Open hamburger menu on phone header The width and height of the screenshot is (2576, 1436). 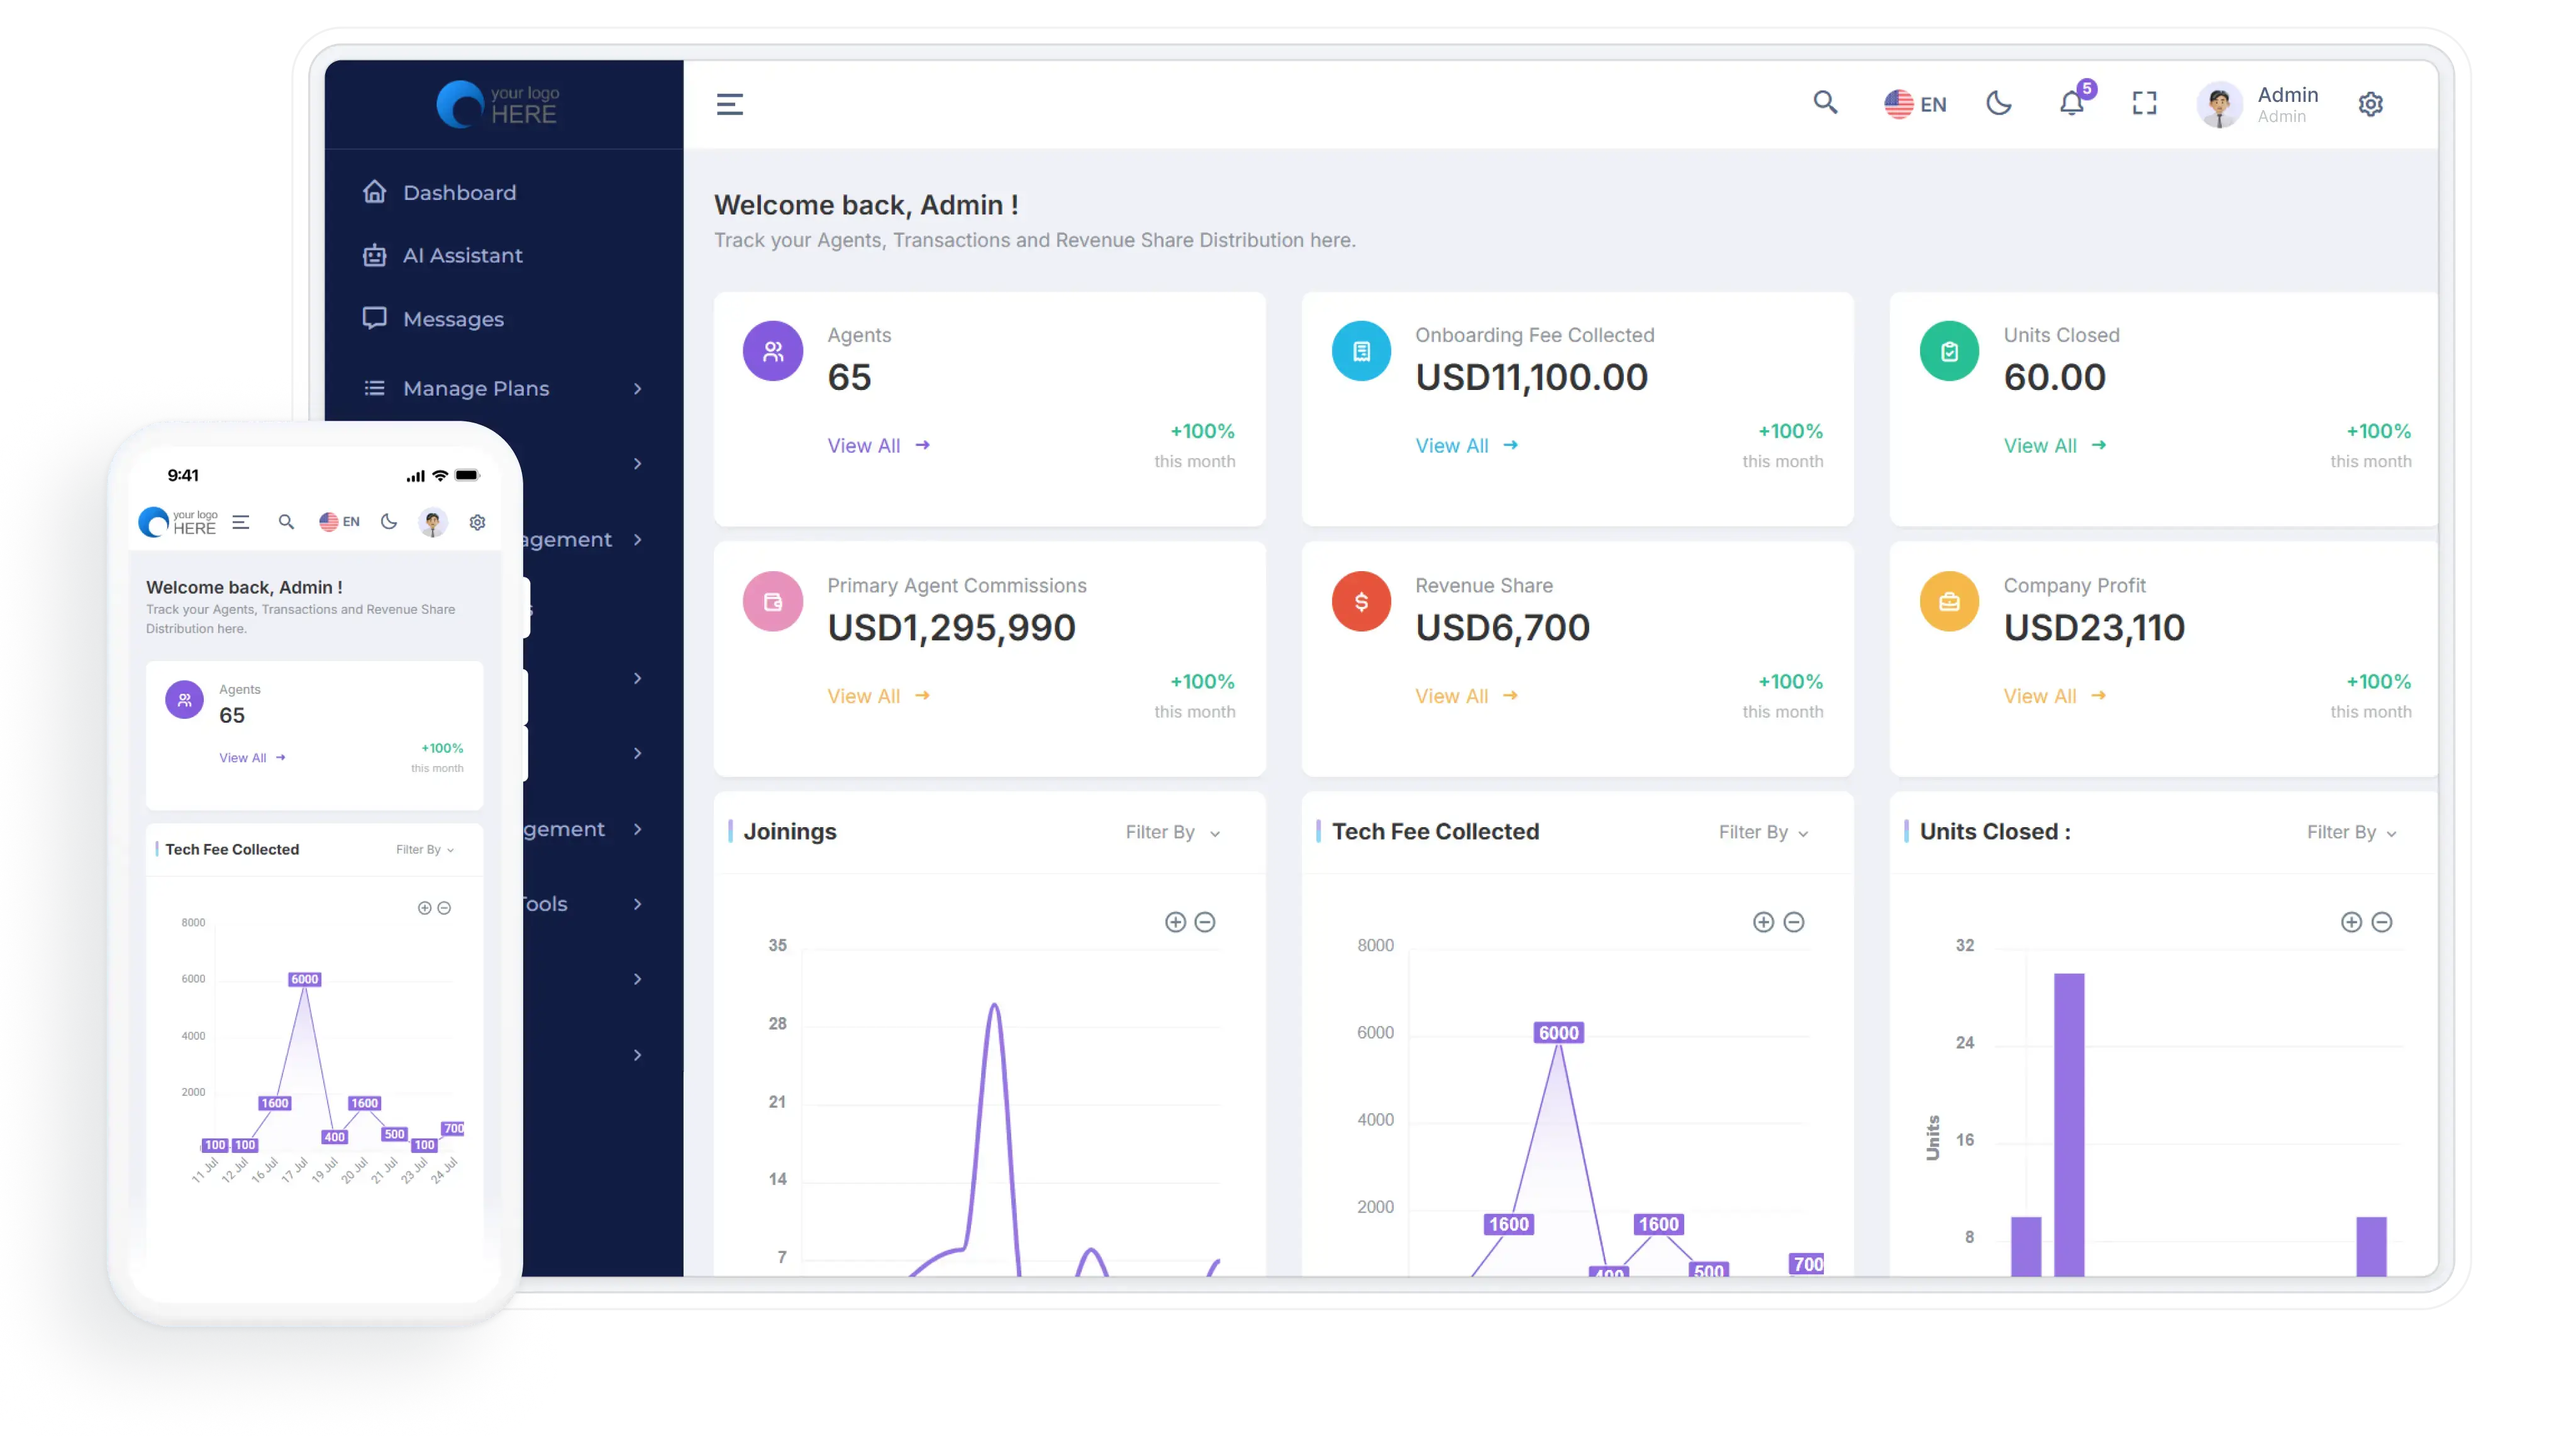pos(241,522)
